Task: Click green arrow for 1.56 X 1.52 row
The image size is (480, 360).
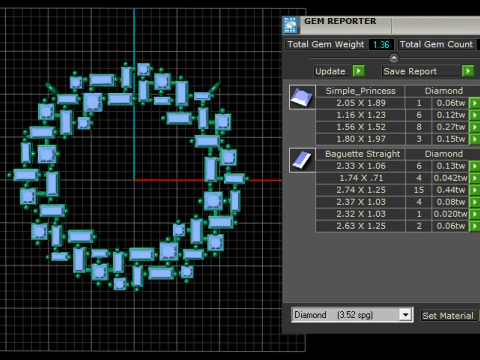Action: tap(474, 127)
